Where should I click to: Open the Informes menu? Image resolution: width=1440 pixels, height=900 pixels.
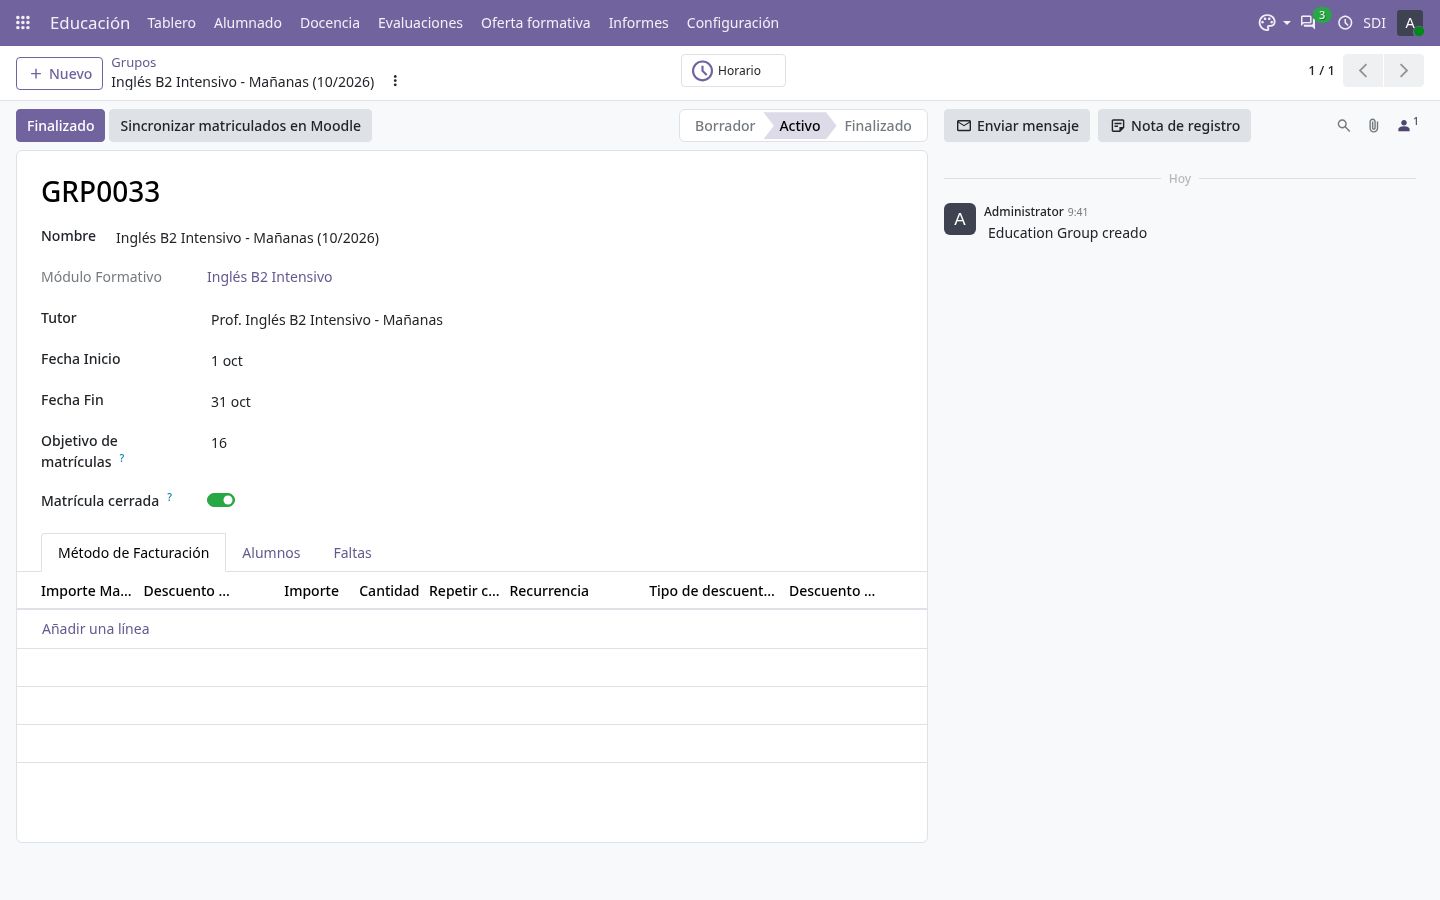[x=638, y=22]
